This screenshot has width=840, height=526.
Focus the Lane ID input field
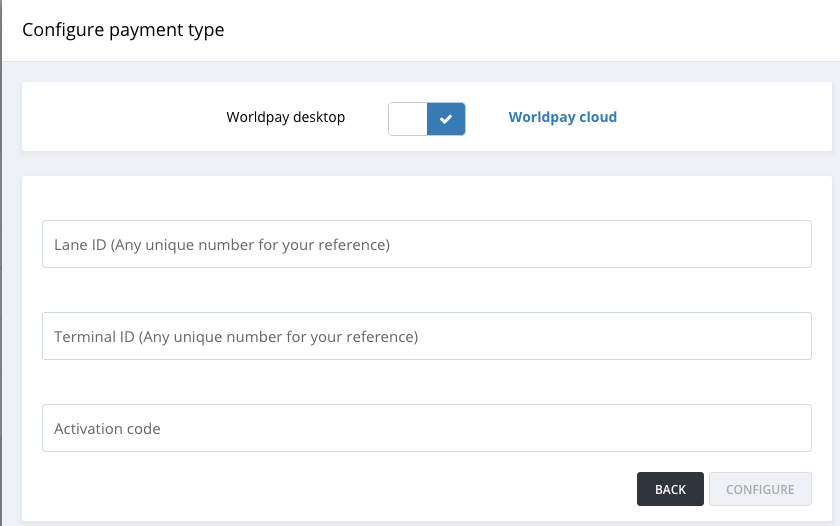pos(426,244)
